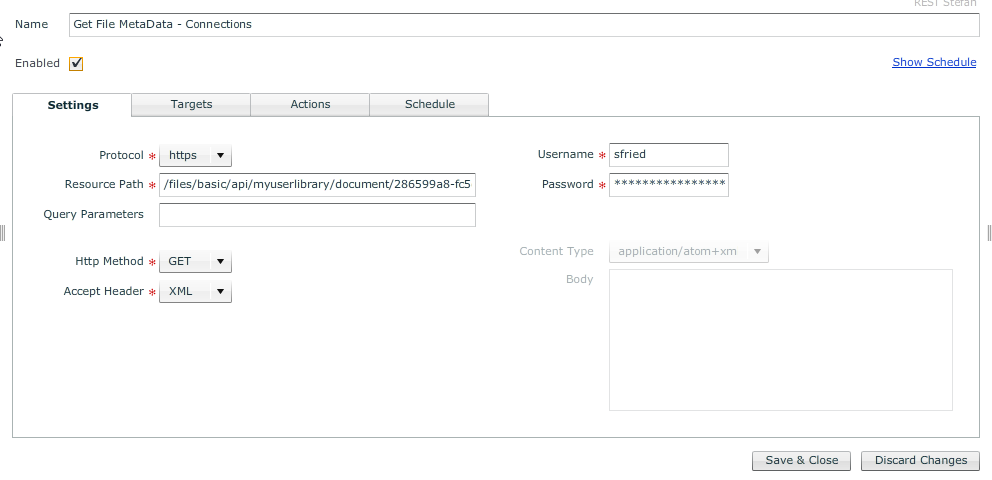Open the Show Schedule link
Screen dimensions: 992x480
[x=933, y=62]
